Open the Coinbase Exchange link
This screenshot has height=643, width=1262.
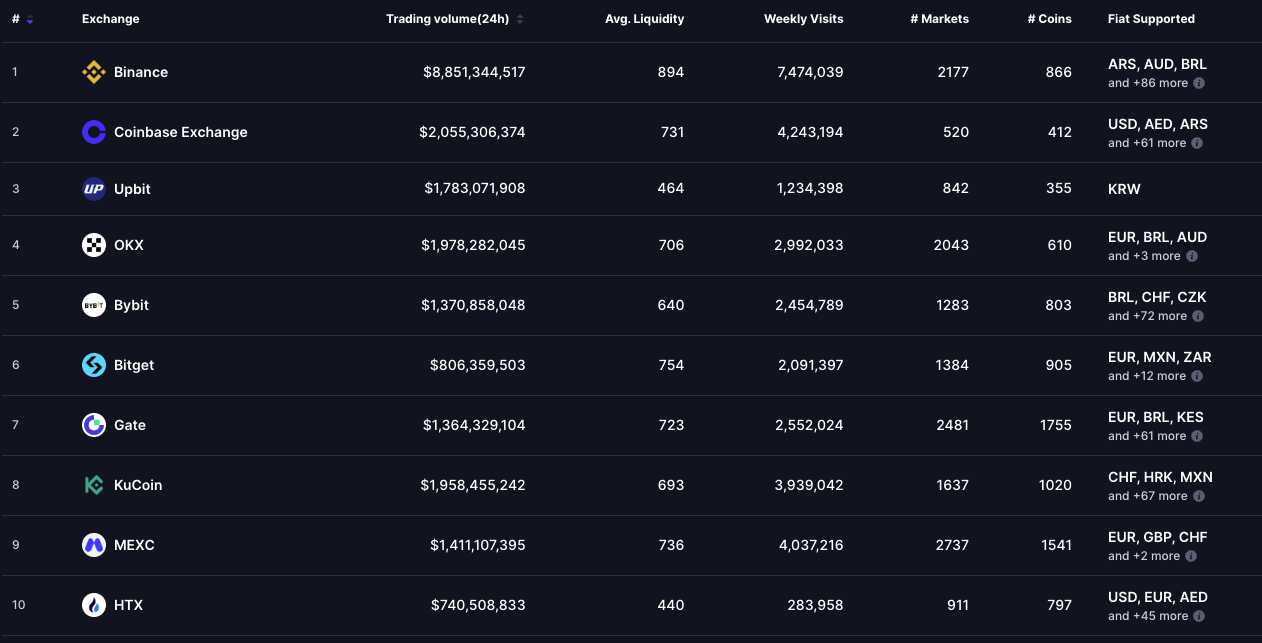(x=181, y=132)
